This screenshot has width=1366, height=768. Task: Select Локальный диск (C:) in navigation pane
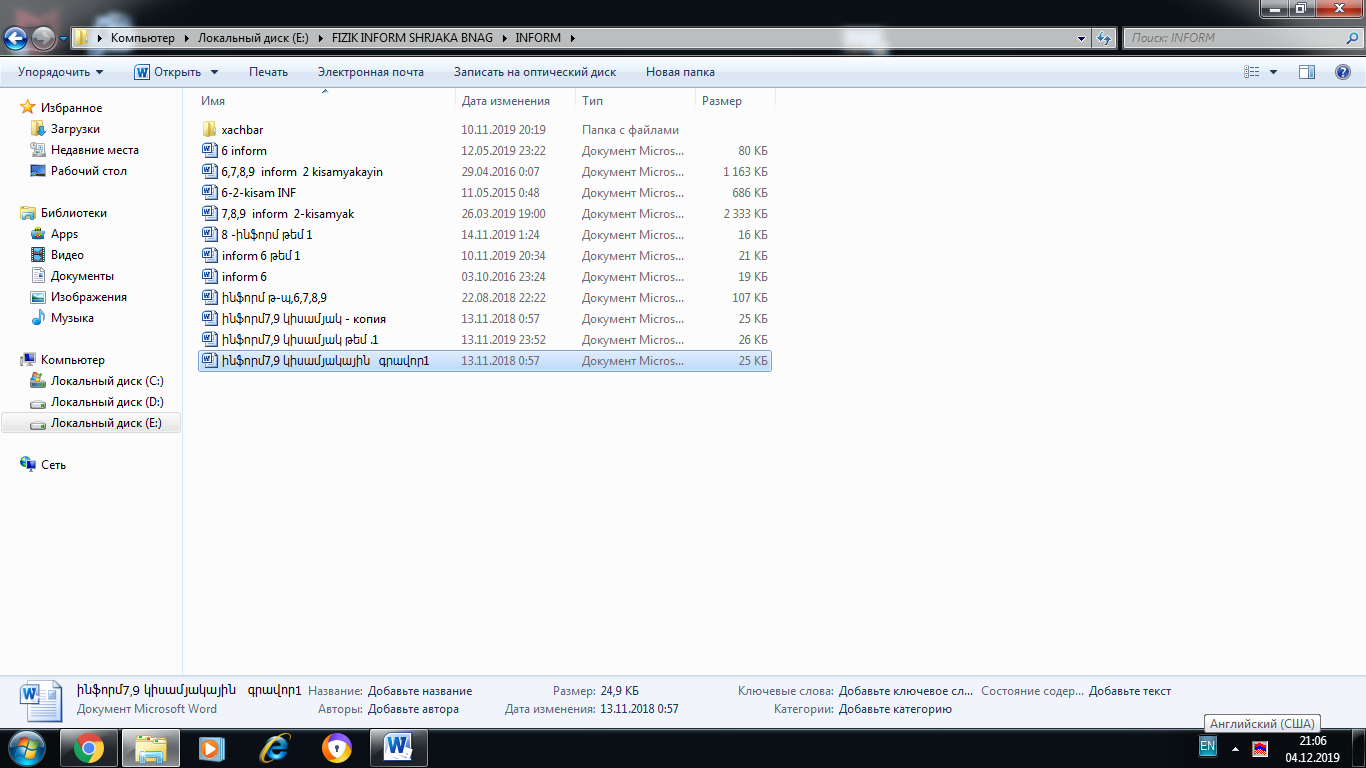tap(107, 381)
